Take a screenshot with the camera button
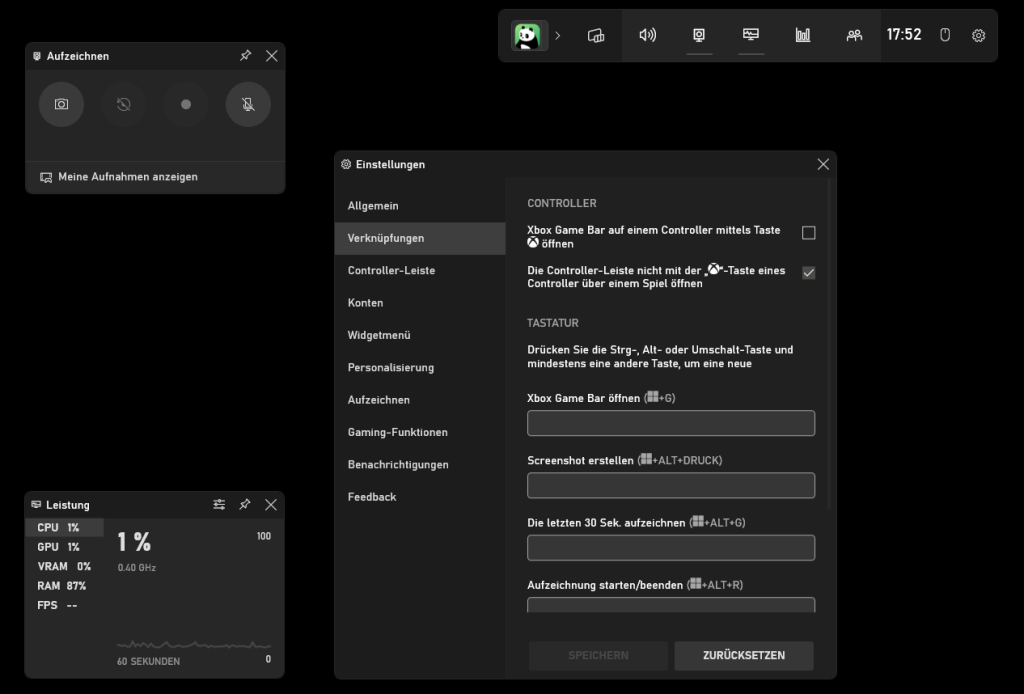 click(61, 104)
